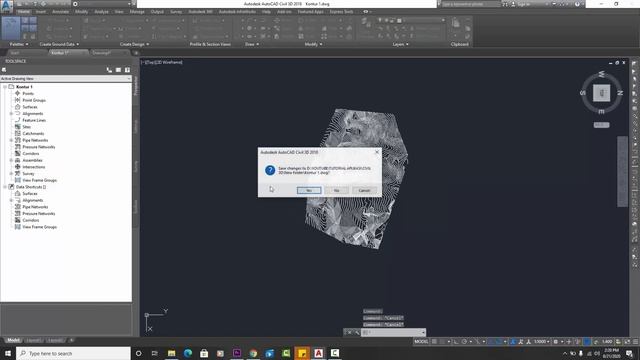Open the WCS dropdown below the ViewCube

click(601, 125)
